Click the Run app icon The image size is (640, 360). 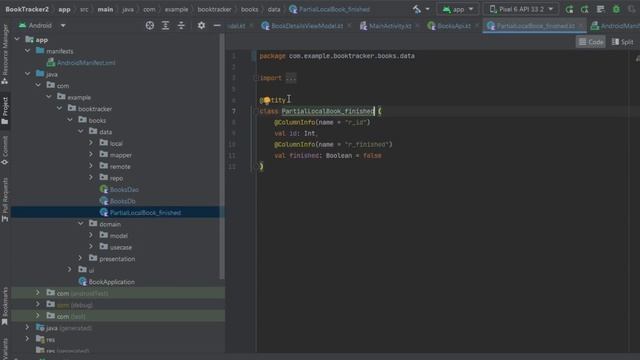(569, 9)
